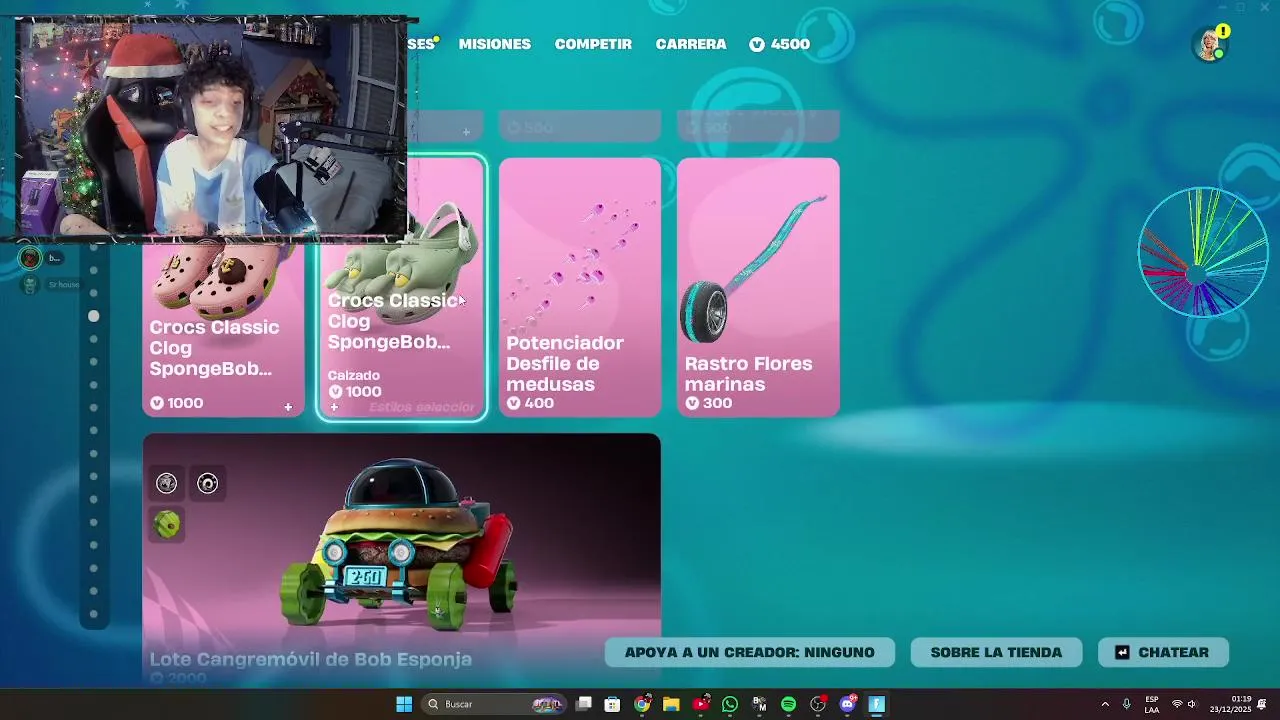This screenshot has width=1280, height=720.
Task: Open the Windows Start menu
Action: pos(404,704)
